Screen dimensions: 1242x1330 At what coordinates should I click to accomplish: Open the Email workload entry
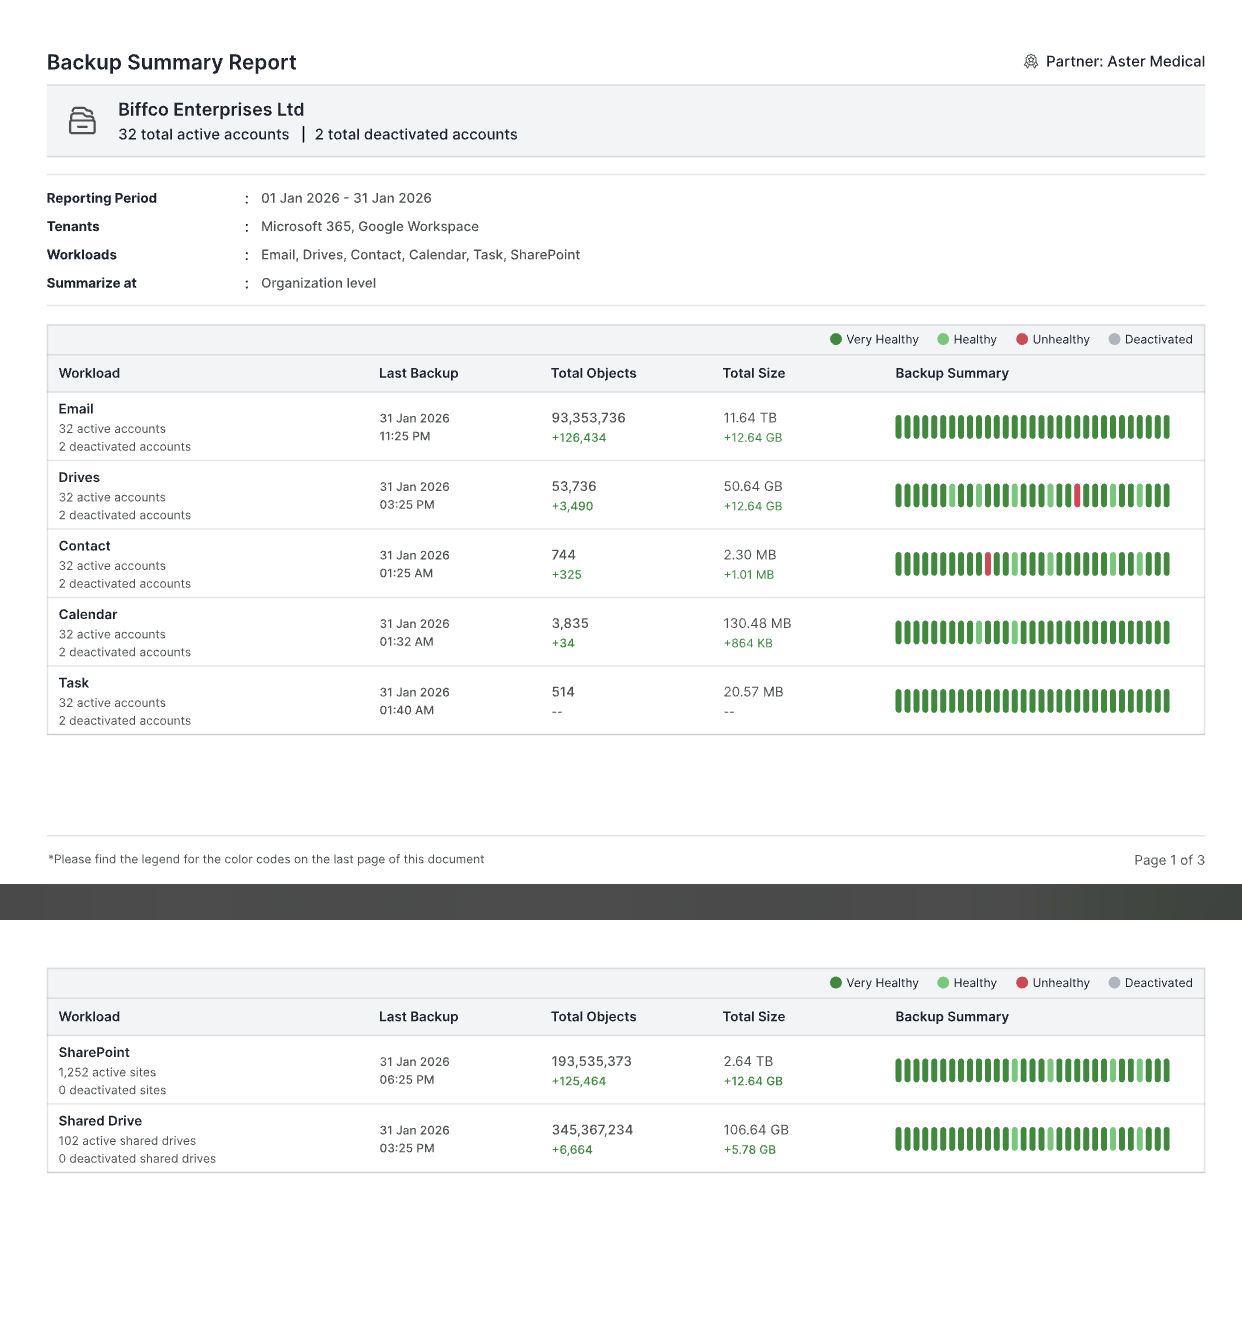coord(76,409)
